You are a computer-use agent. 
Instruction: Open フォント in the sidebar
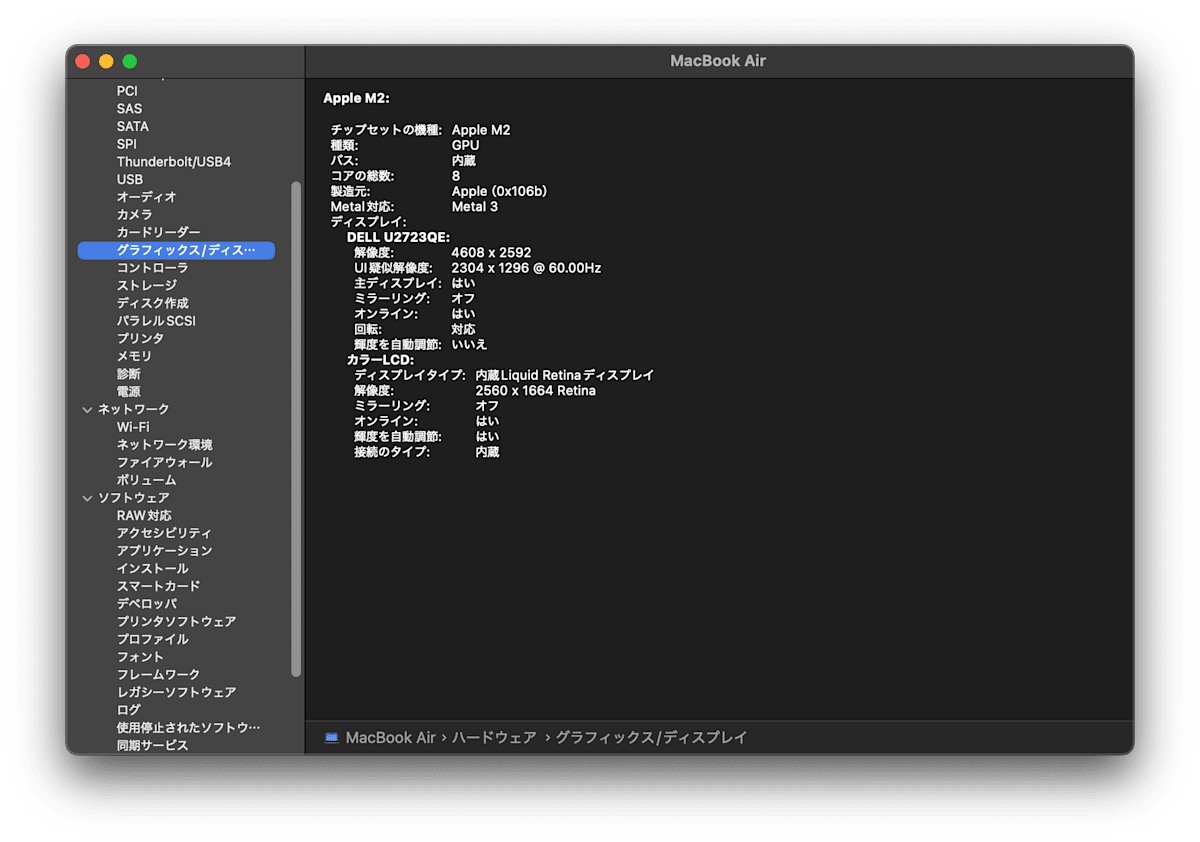coord(140,657)
